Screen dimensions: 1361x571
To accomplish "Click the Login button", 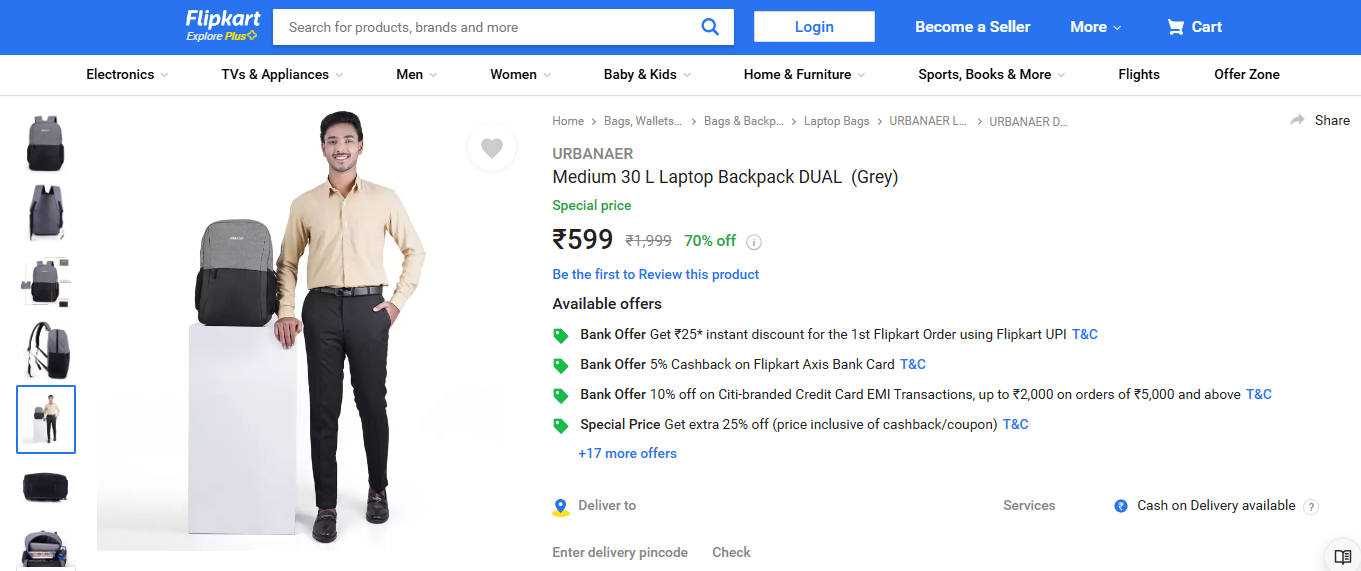I will tap(814, 27).
